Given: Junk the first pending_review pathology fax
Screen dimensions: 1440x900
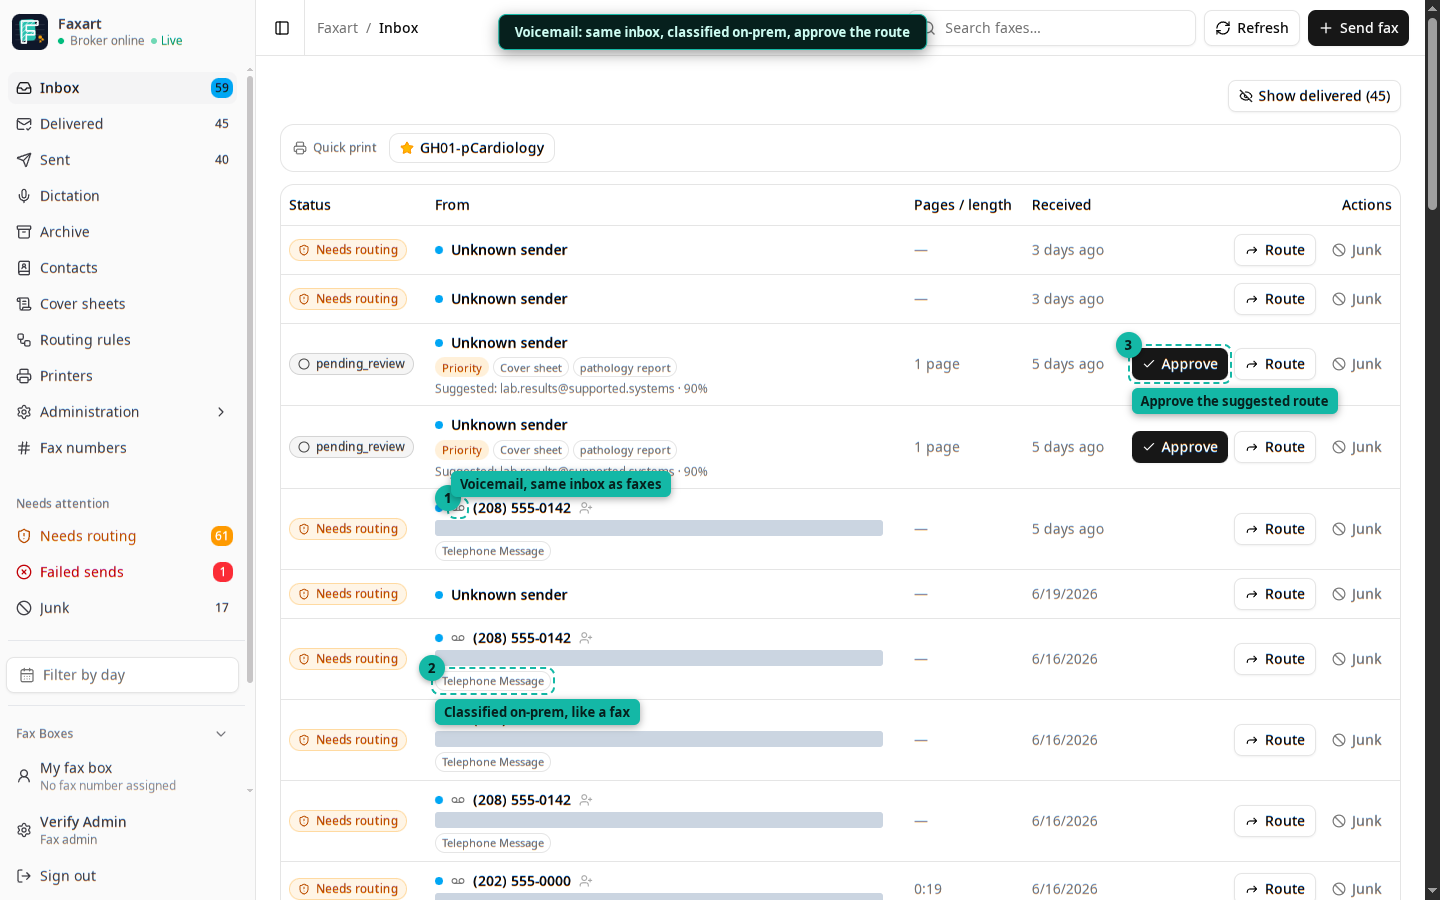Looking at the screenshot, I should 1357,364.
